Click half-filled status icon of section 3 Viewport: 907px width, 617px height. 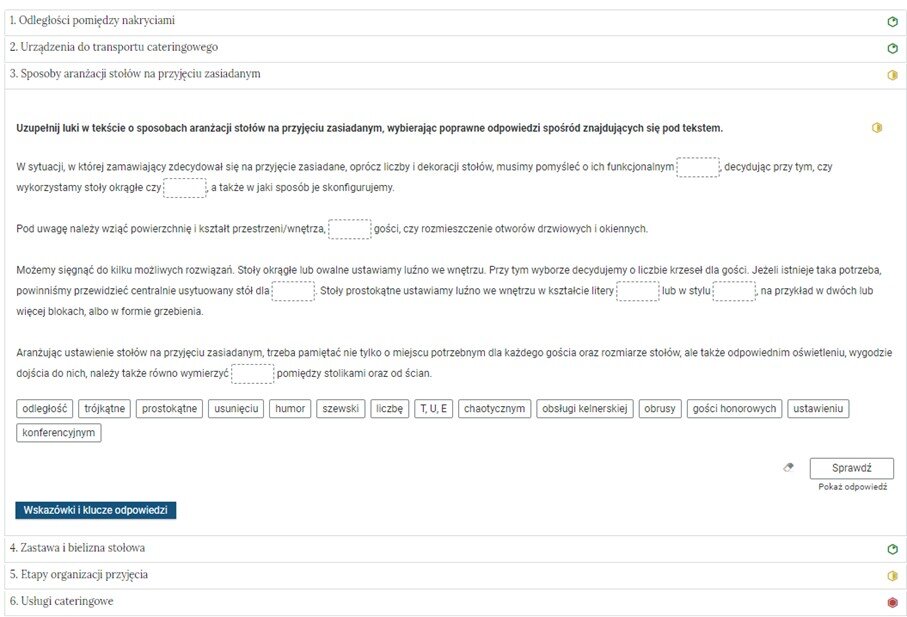(x=892, y=75)
